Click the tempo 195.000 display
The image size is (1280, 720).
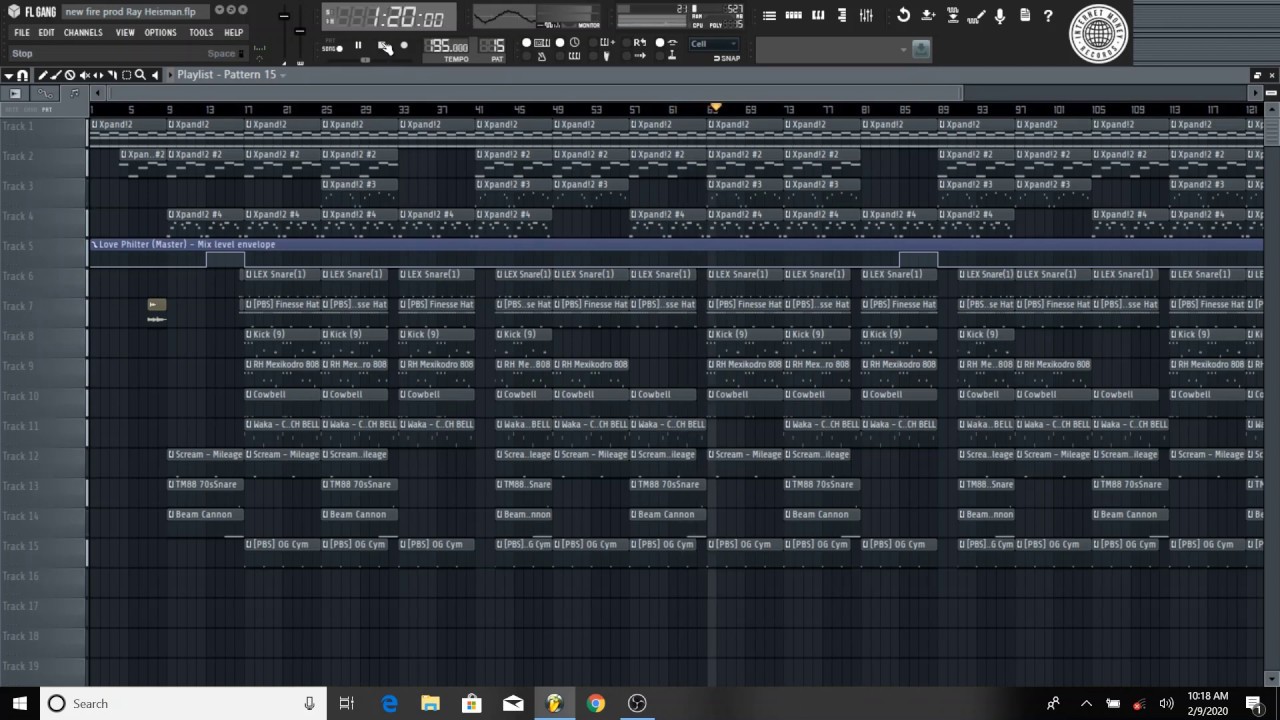(x=447, y=47)
